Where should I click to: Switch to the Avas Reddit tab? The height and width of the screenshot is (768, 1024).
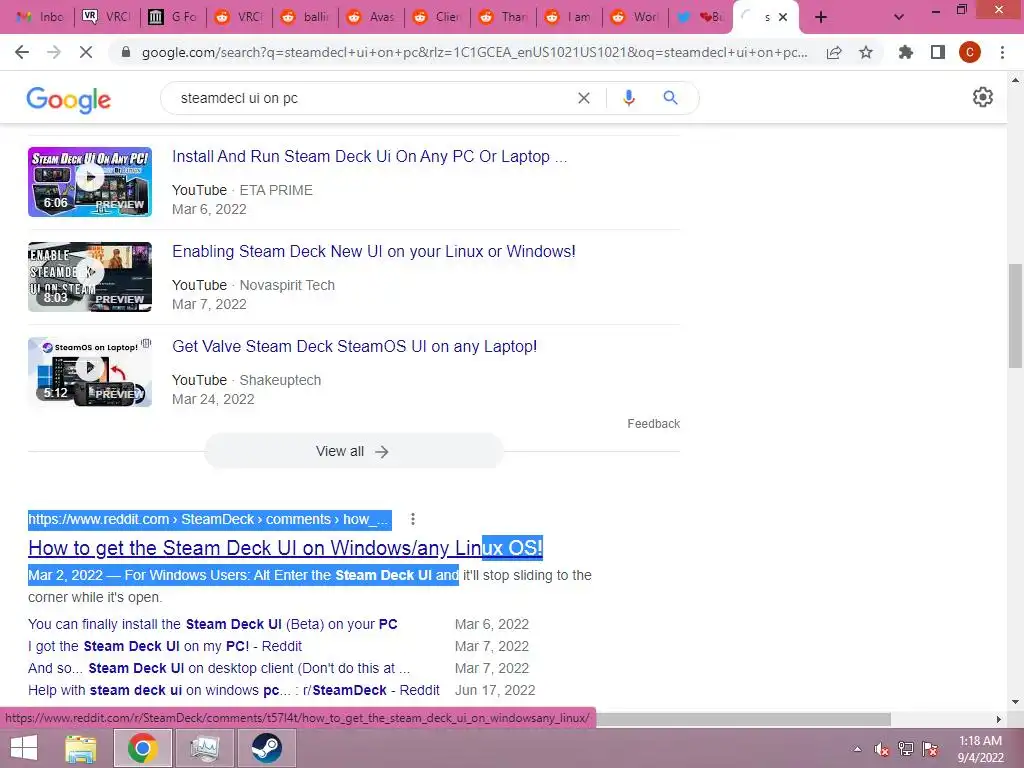(x=370, y=17)
